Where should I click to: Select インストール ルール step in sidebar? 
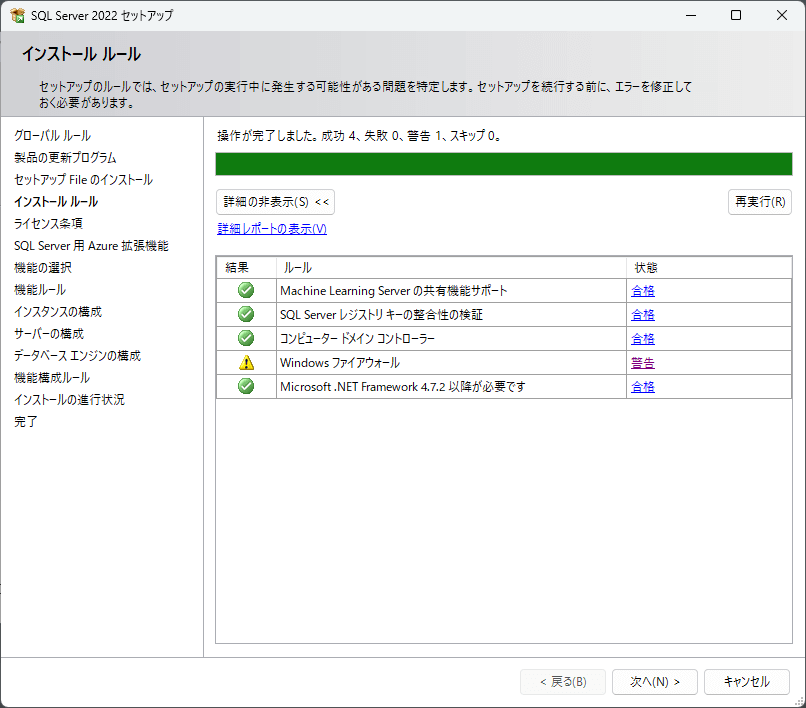coord(56,202)
